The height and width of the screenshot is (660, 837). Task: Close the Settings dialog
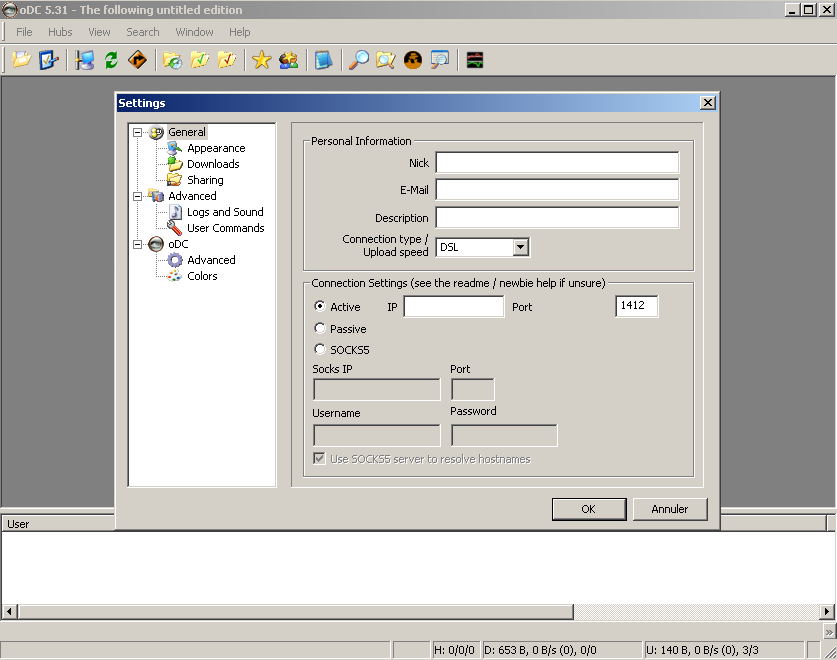[707, 103]
